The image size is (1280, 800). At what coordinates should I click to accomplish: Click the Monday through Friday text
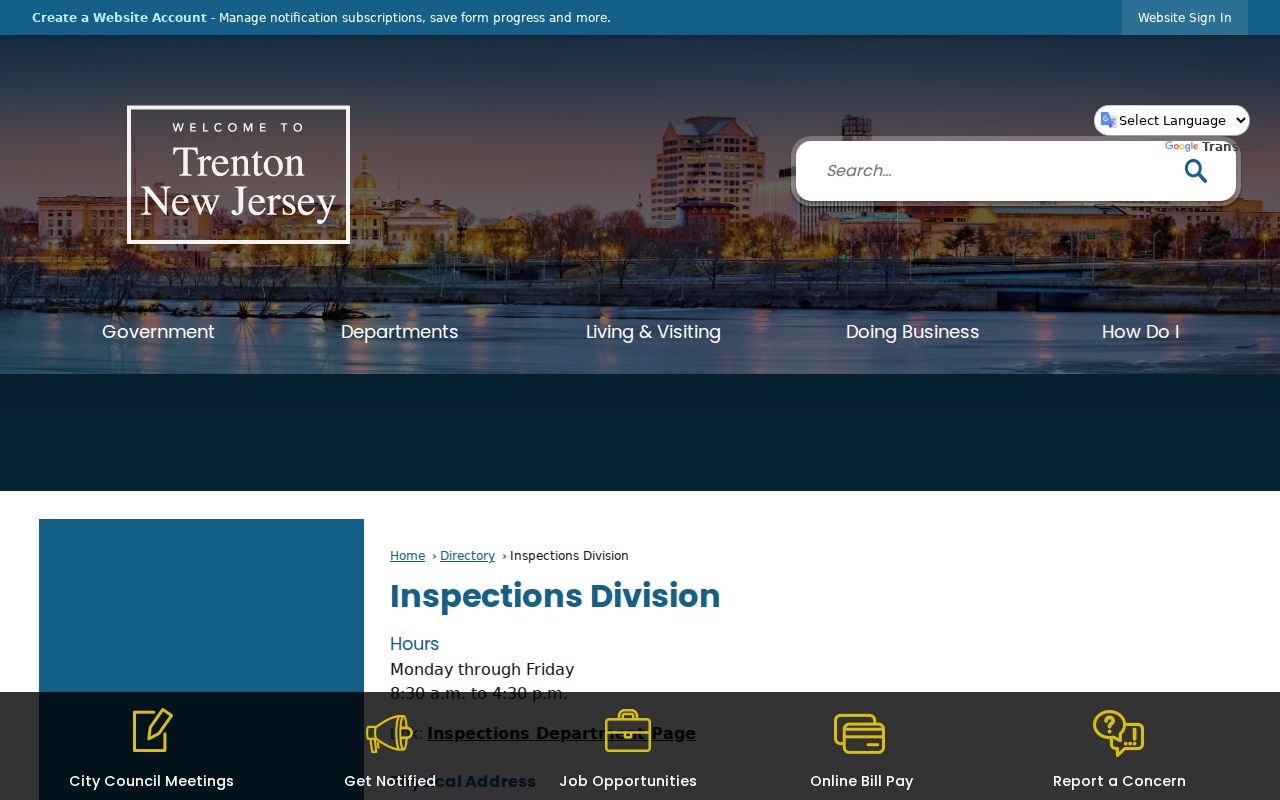[482, 669]
